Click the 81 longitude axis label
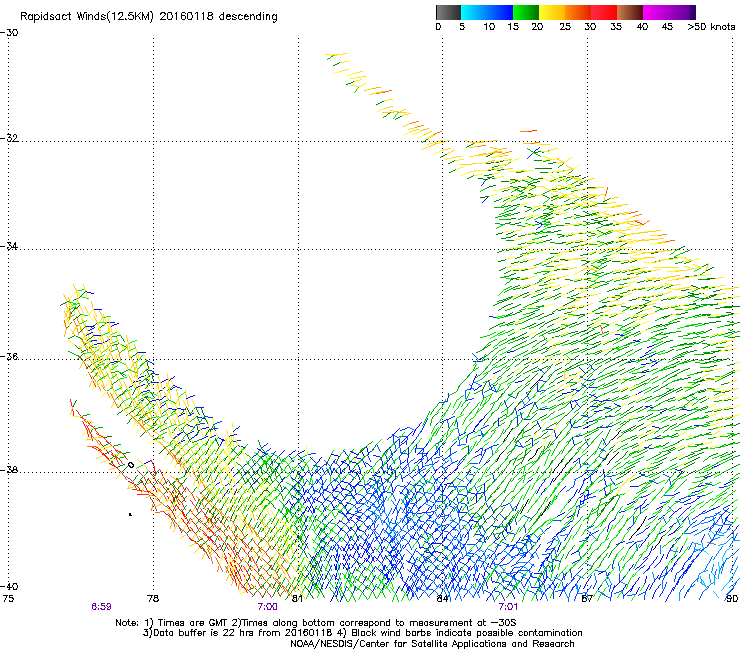The width and height of the screenshot is (740, 650). pyautogui.click(x=297, y=599)
